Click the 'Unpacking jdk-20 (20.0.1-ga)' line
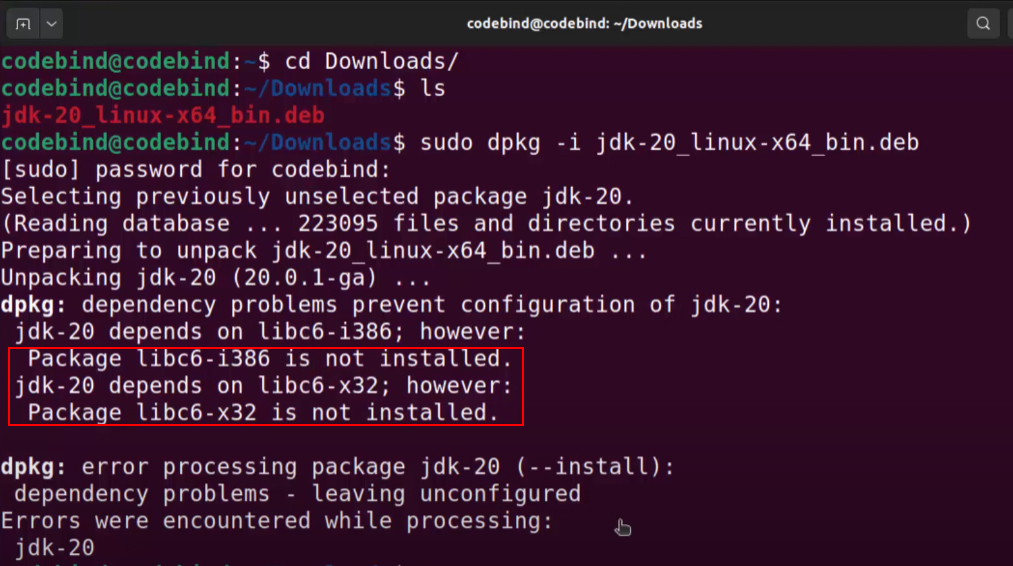1013x566 pixels. (215, 278)
